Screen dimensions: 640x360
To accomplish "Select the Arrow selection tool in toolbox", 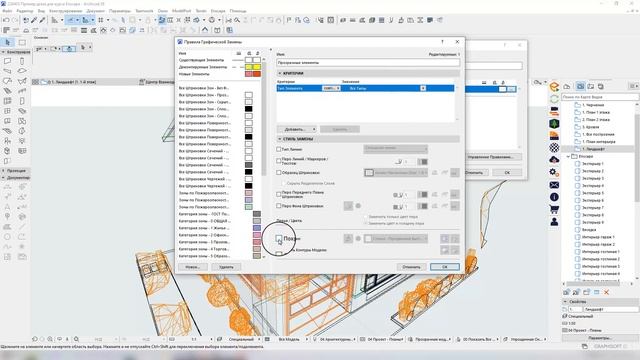I will (x=8, y=42).
